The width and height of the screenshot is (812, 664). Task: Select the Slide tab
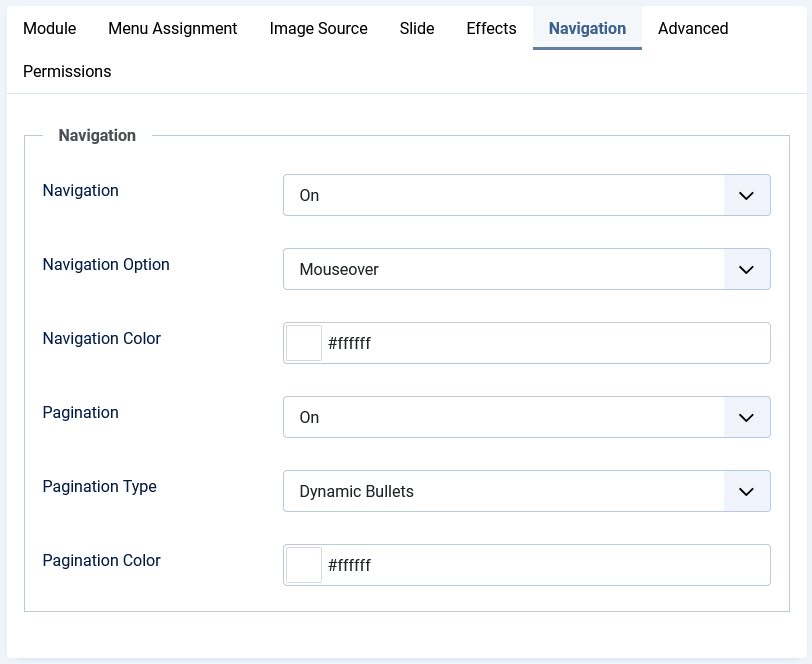pyautogui.click(x=417, y=28)
